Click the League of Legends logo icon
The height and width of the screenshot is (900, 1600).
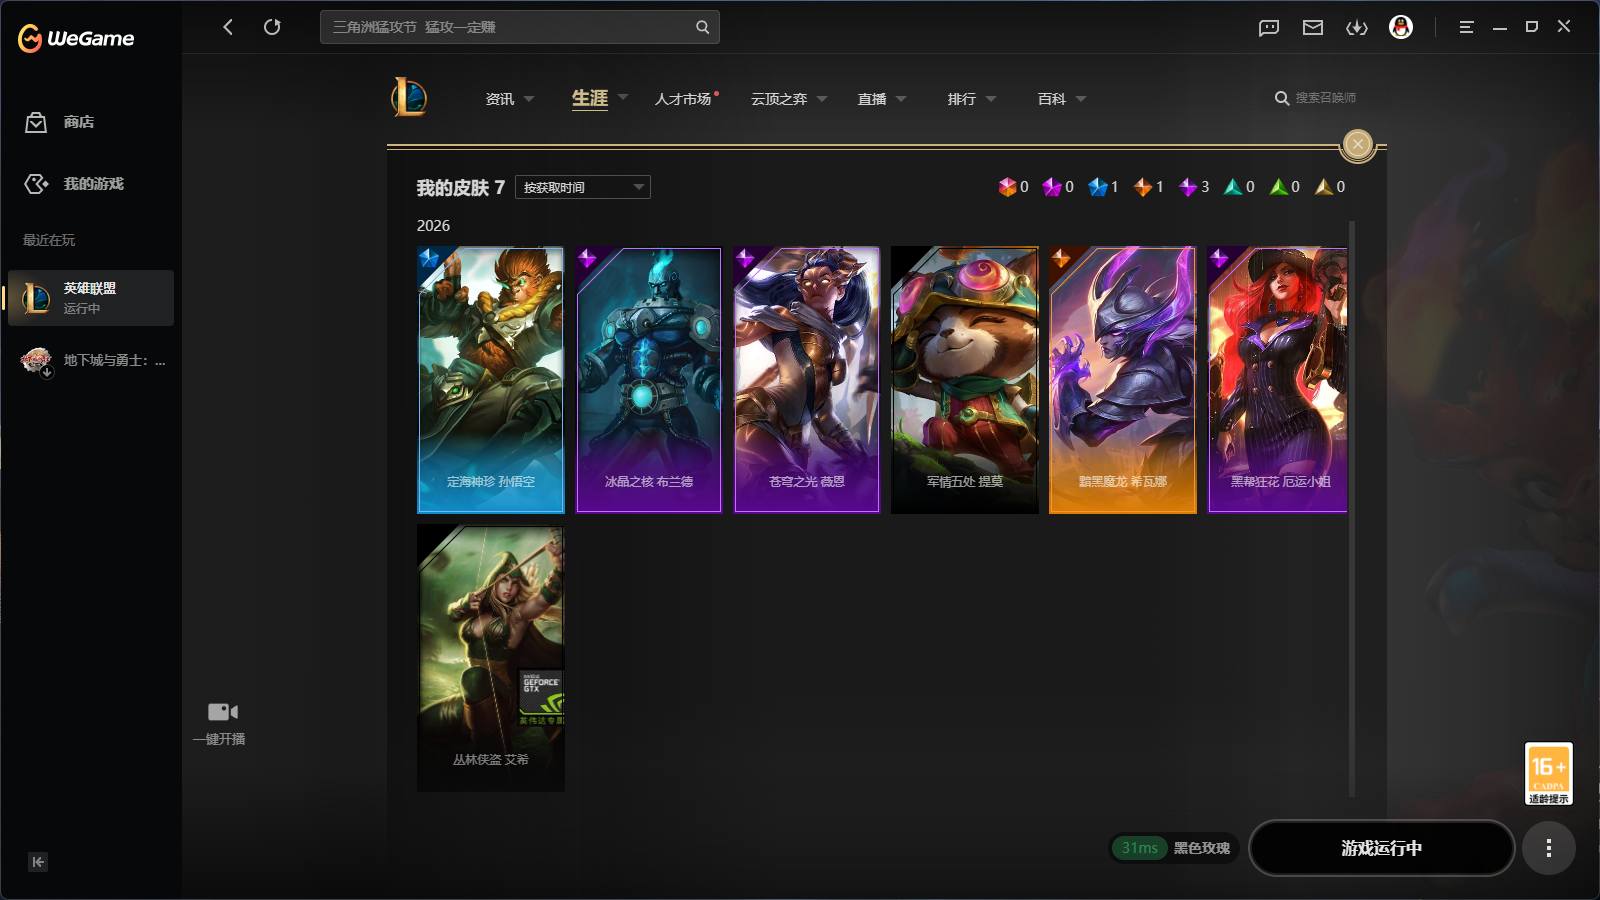coord(408,97)
